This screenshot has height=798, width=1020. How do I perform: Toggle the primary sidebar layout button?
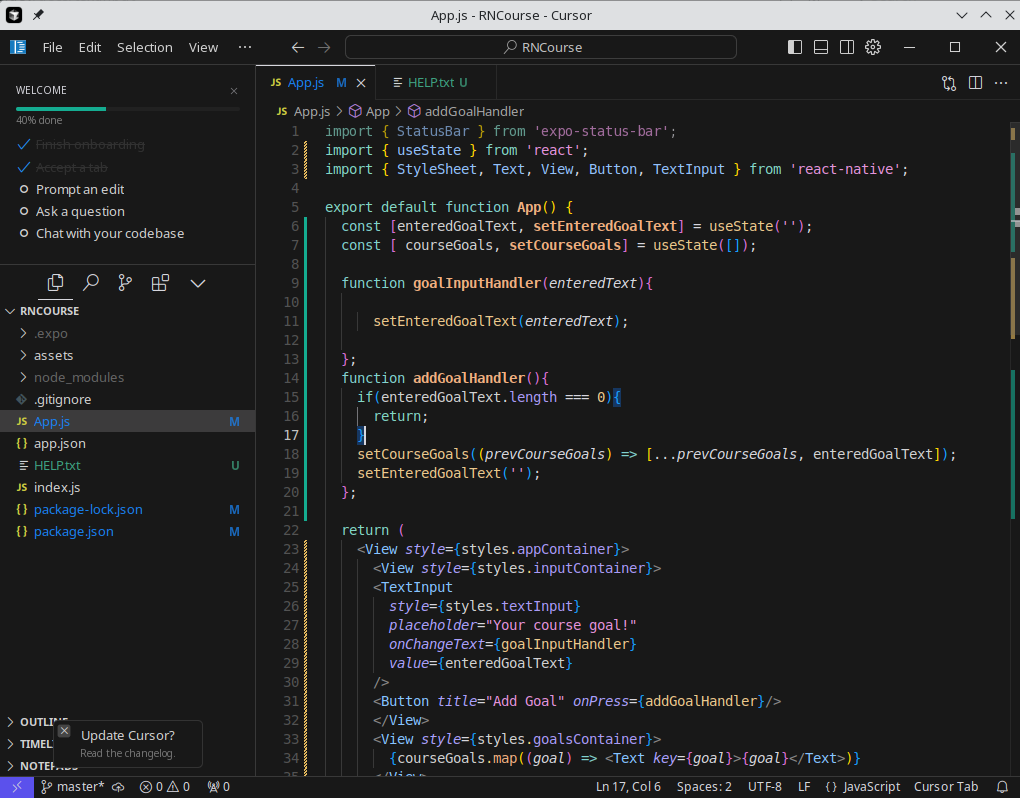795,47
